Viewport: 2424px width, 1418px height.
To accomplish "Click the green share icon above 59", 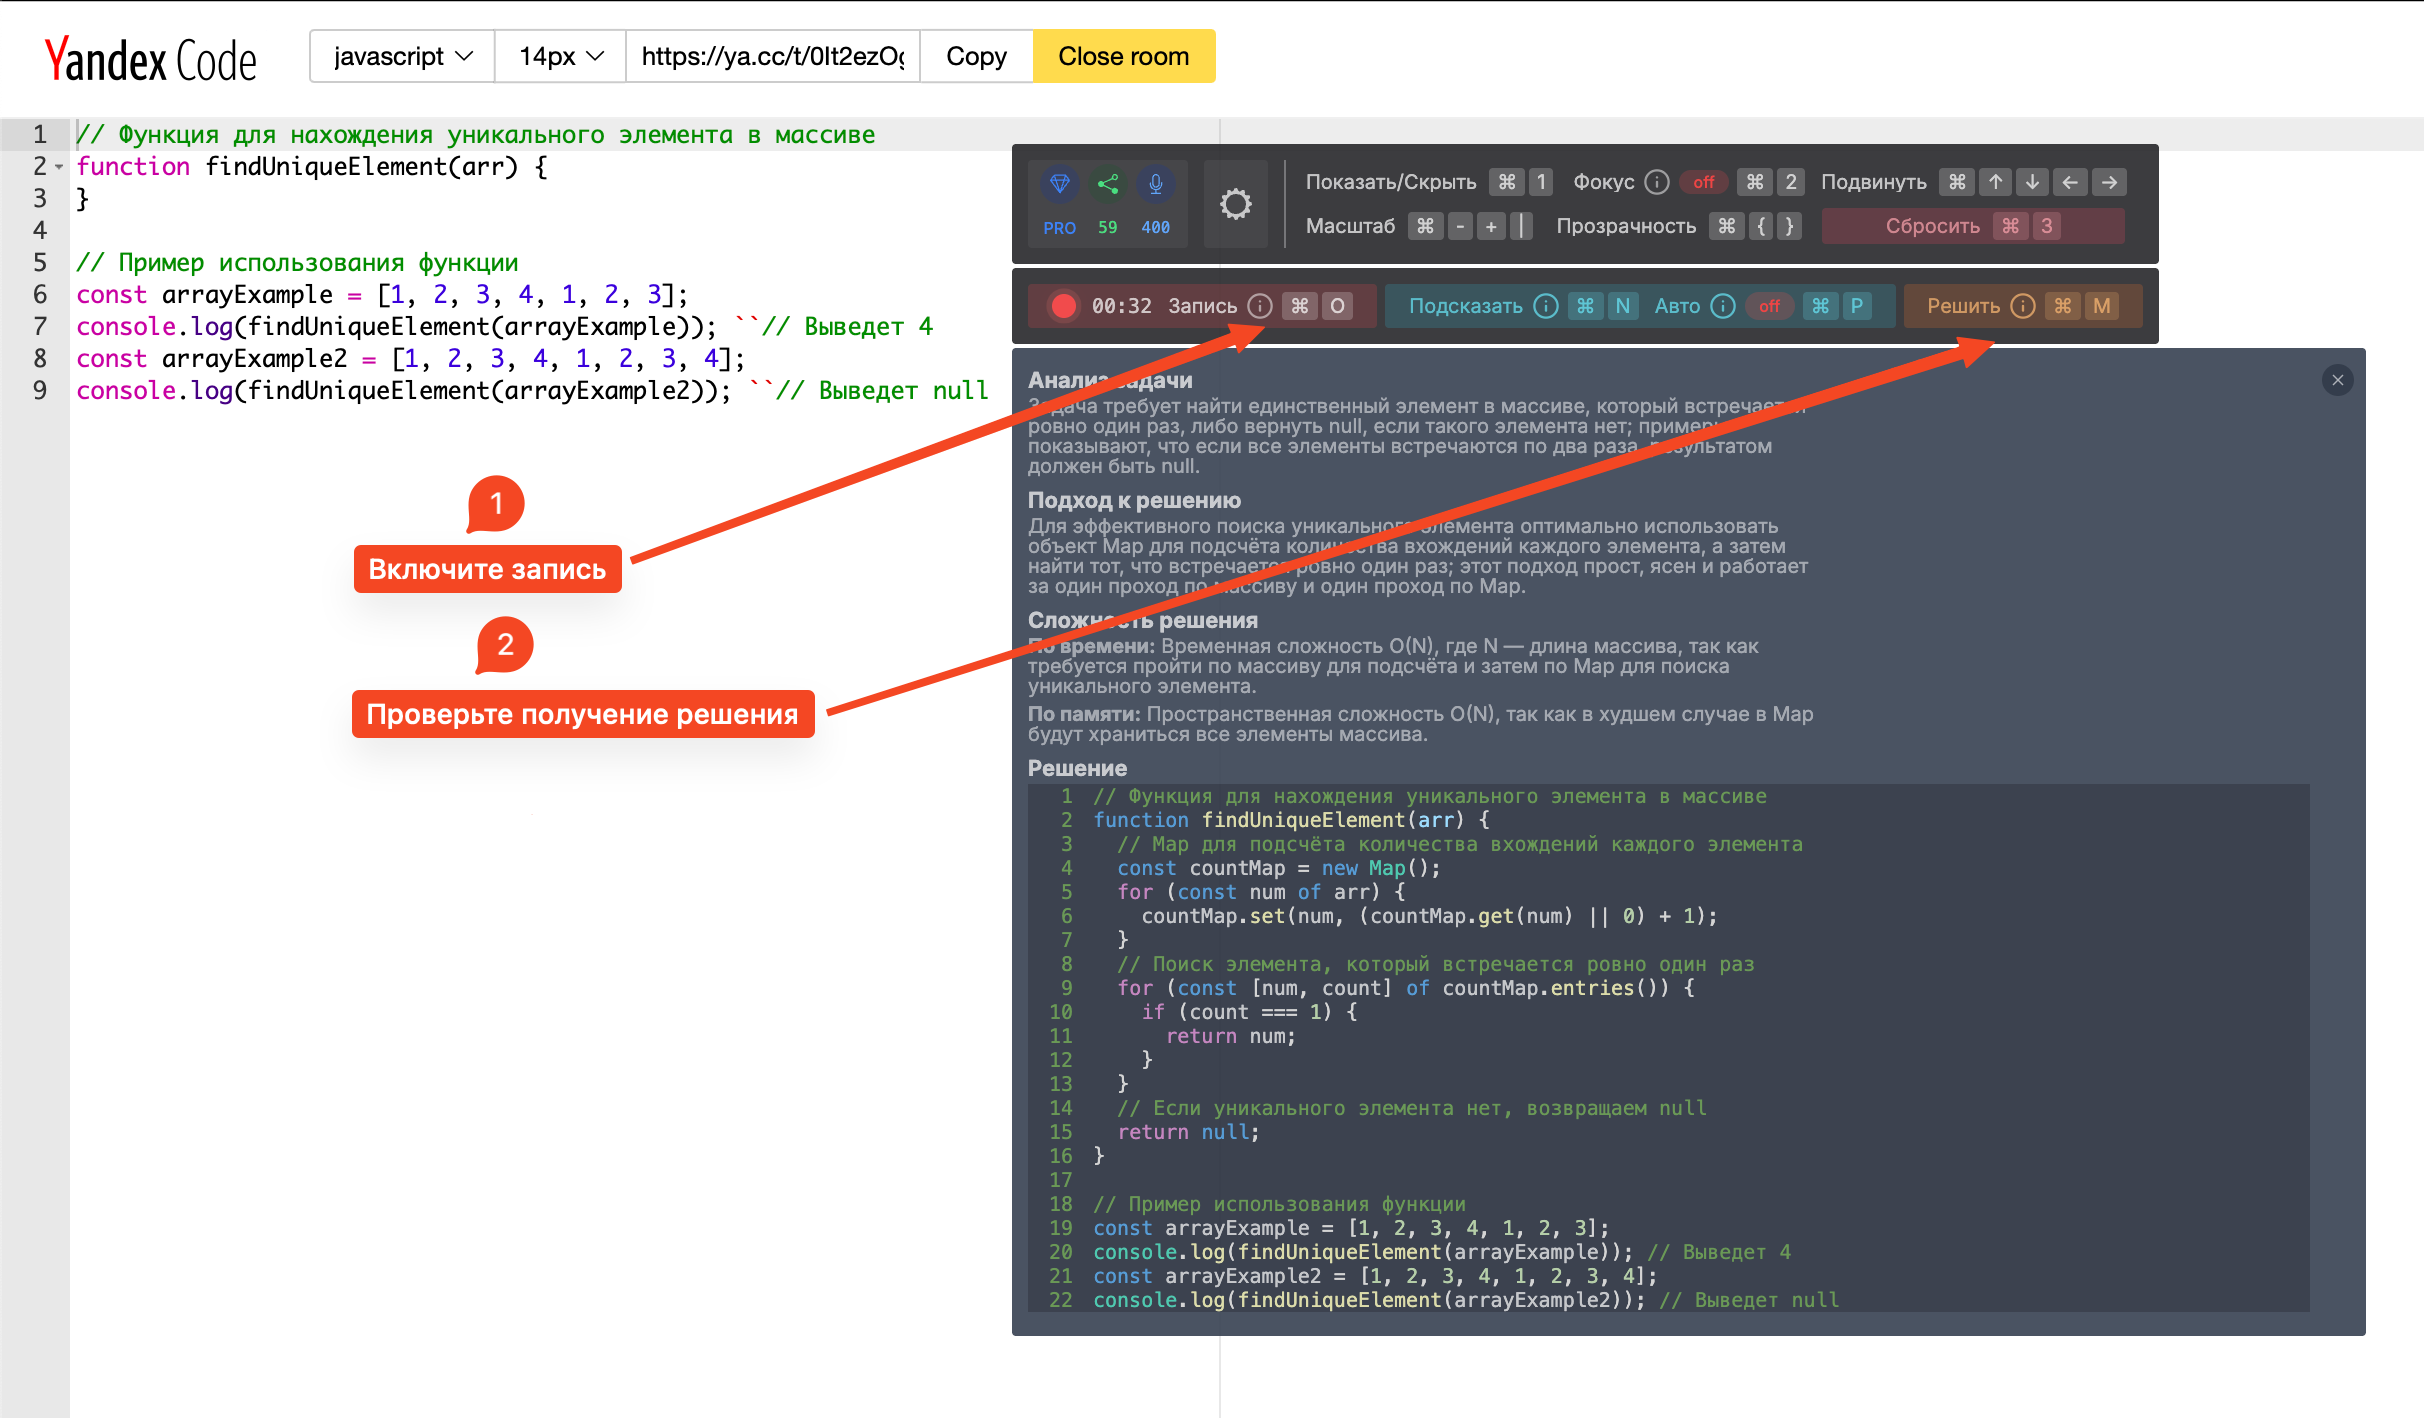I will (1107, 184).
